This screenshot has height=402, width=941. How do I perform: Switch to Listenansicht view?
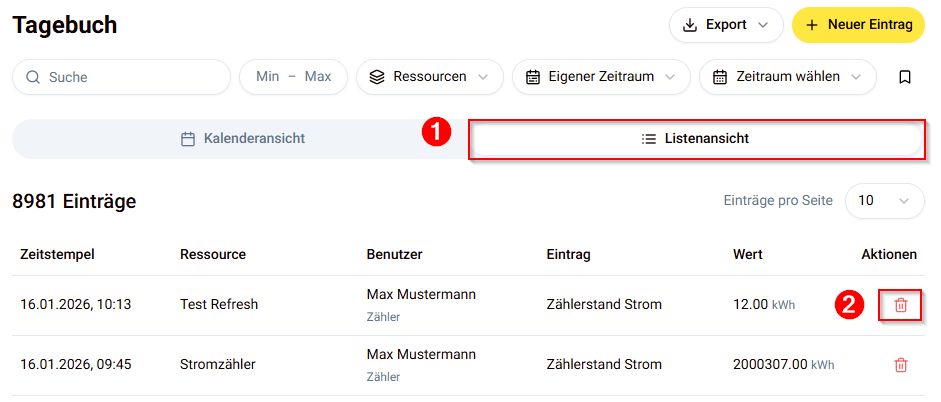695,139
